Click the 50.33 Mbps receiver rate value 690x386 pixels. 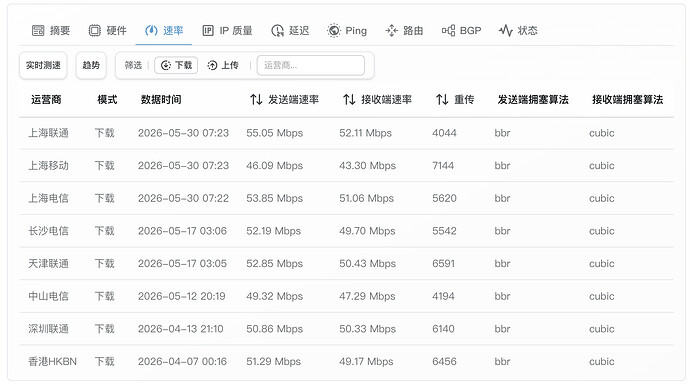pos(367,329)
